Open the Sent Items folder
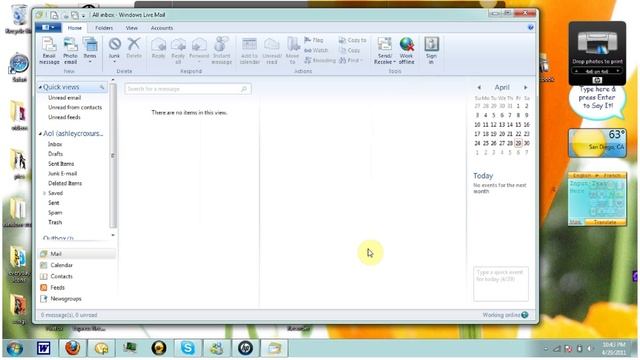This screenshot has width=640, height=360. 61,164
